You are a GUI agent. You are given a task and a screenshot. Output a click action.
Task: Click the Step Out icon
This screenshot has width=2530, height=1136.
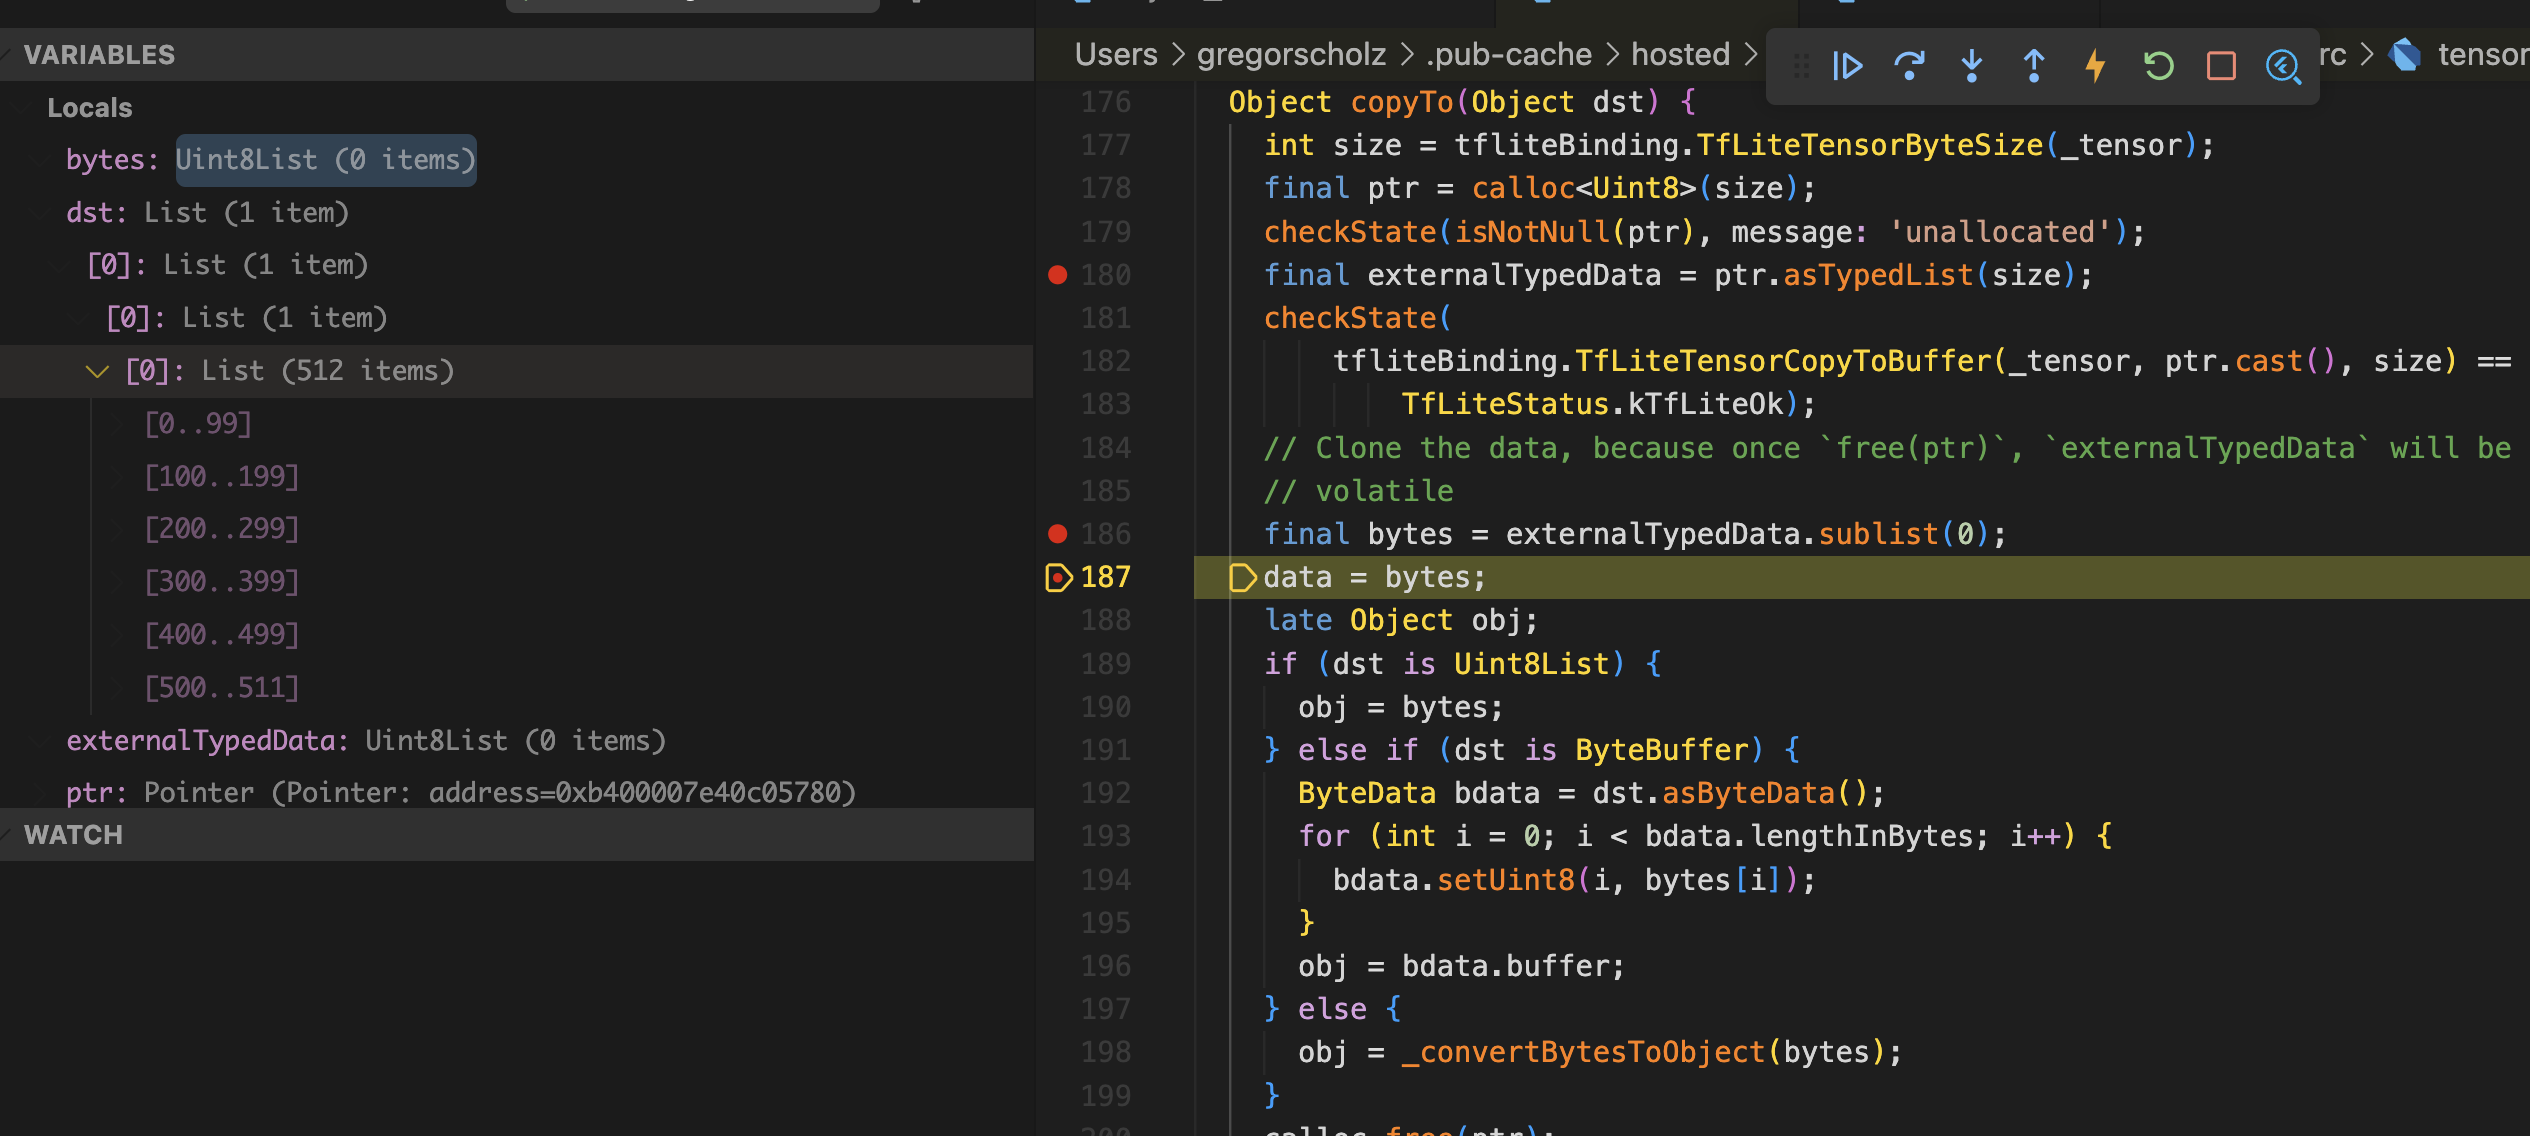coord(2033,66)
